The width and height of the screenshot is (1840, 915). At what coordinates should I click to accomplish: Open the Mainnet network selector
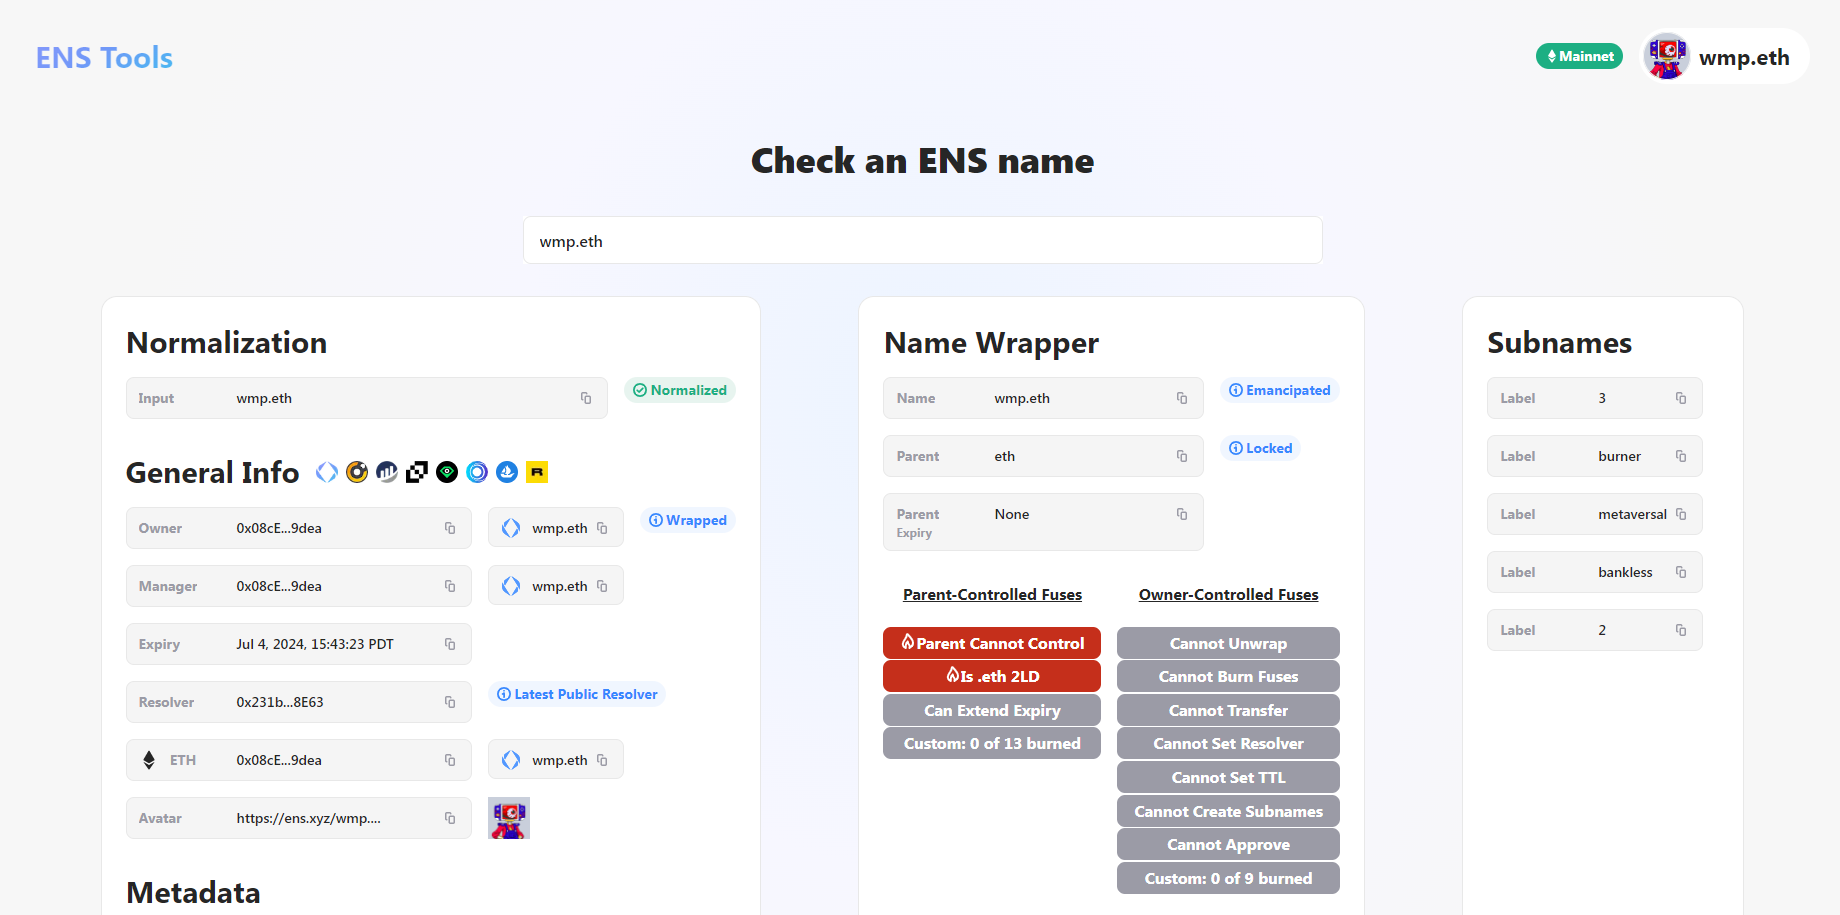tap(1579, 56)
